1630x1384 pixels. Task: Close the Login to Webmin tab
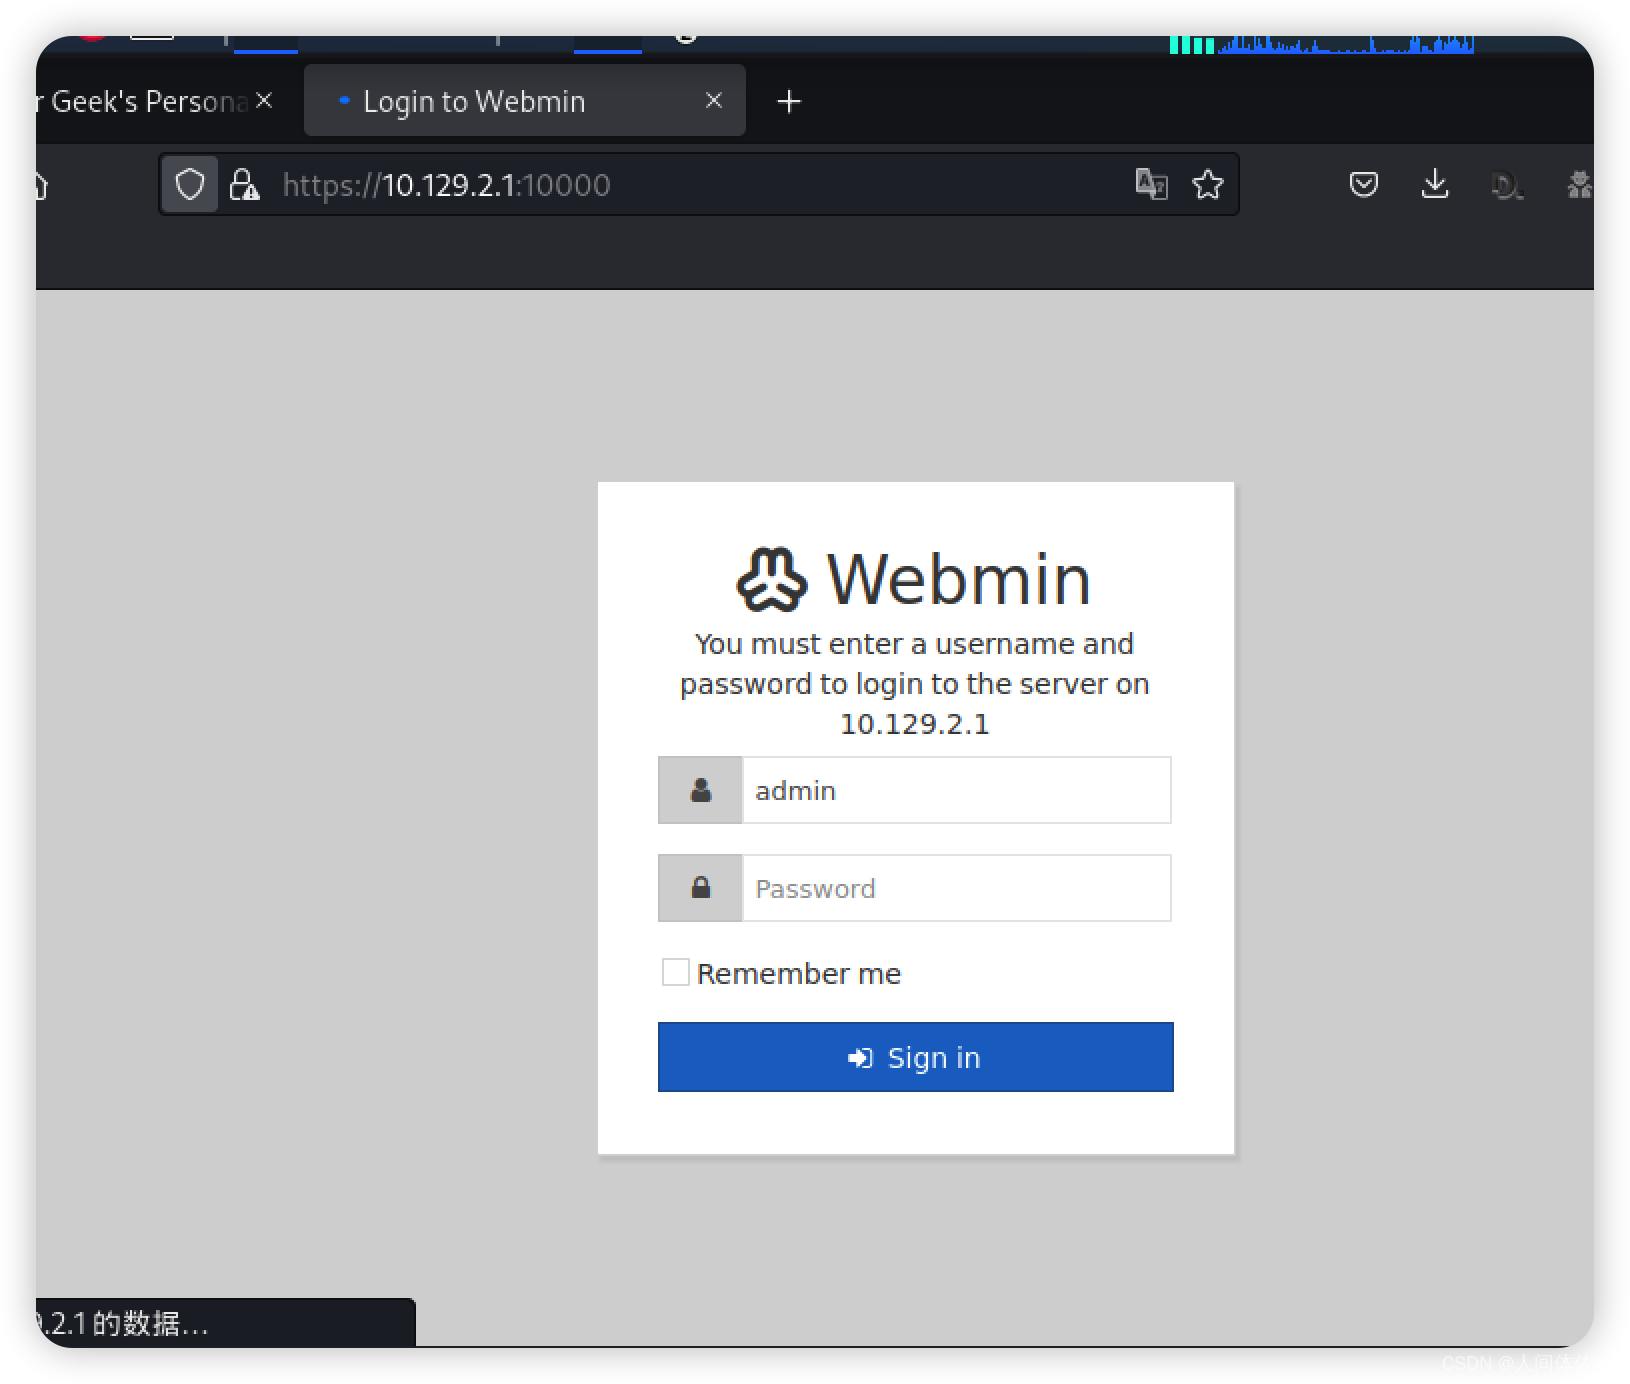[x=714, y=100]
